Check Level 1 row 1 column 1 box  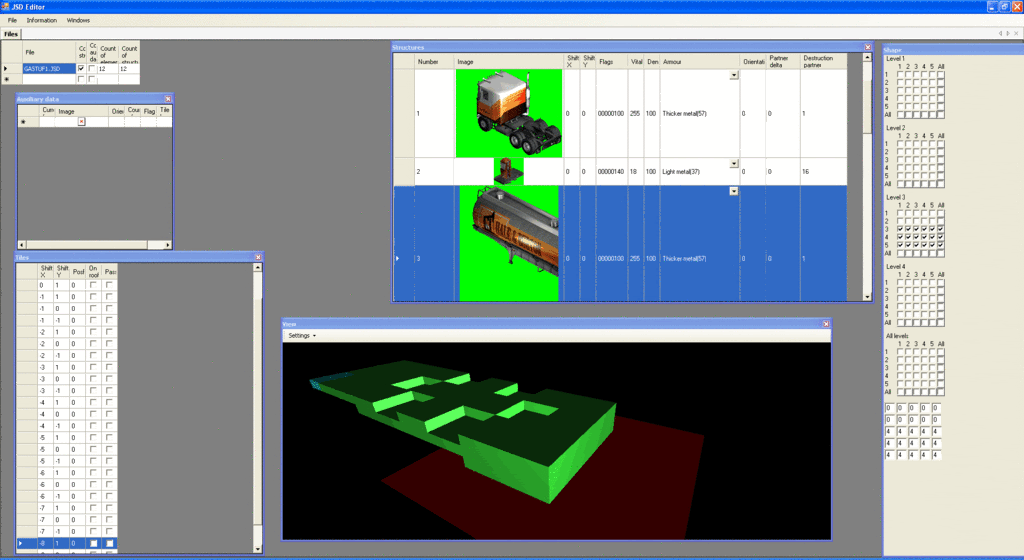click(901, 74)
